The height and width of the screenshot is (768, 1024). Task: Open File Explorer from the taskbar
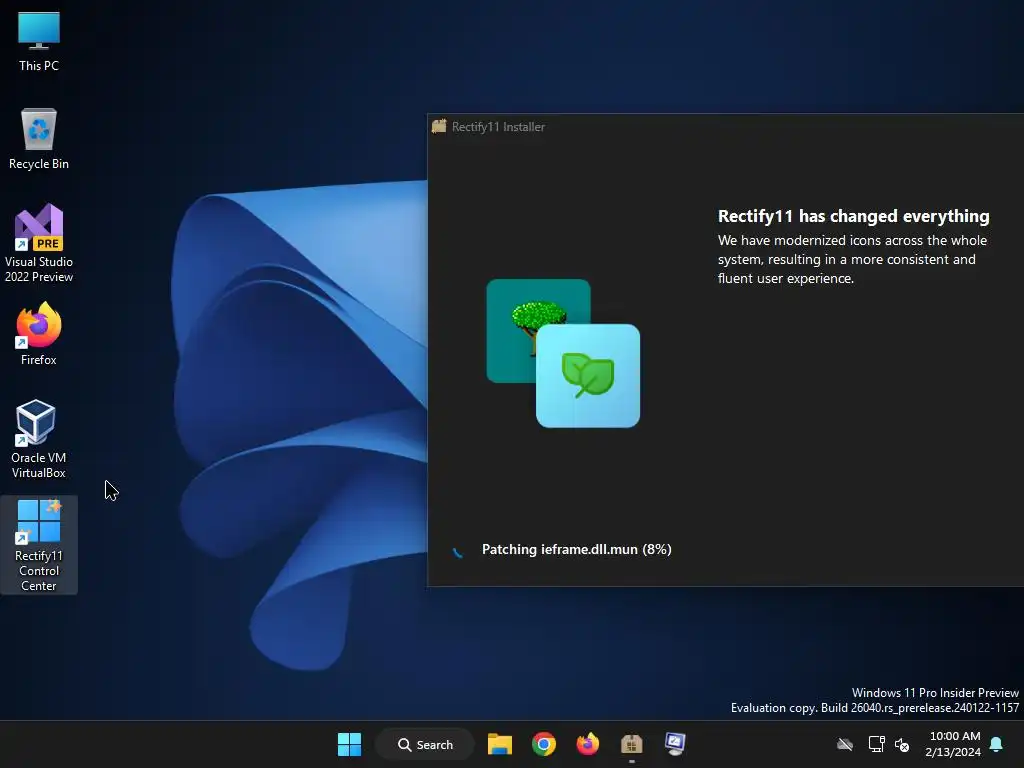pos(500,744)
